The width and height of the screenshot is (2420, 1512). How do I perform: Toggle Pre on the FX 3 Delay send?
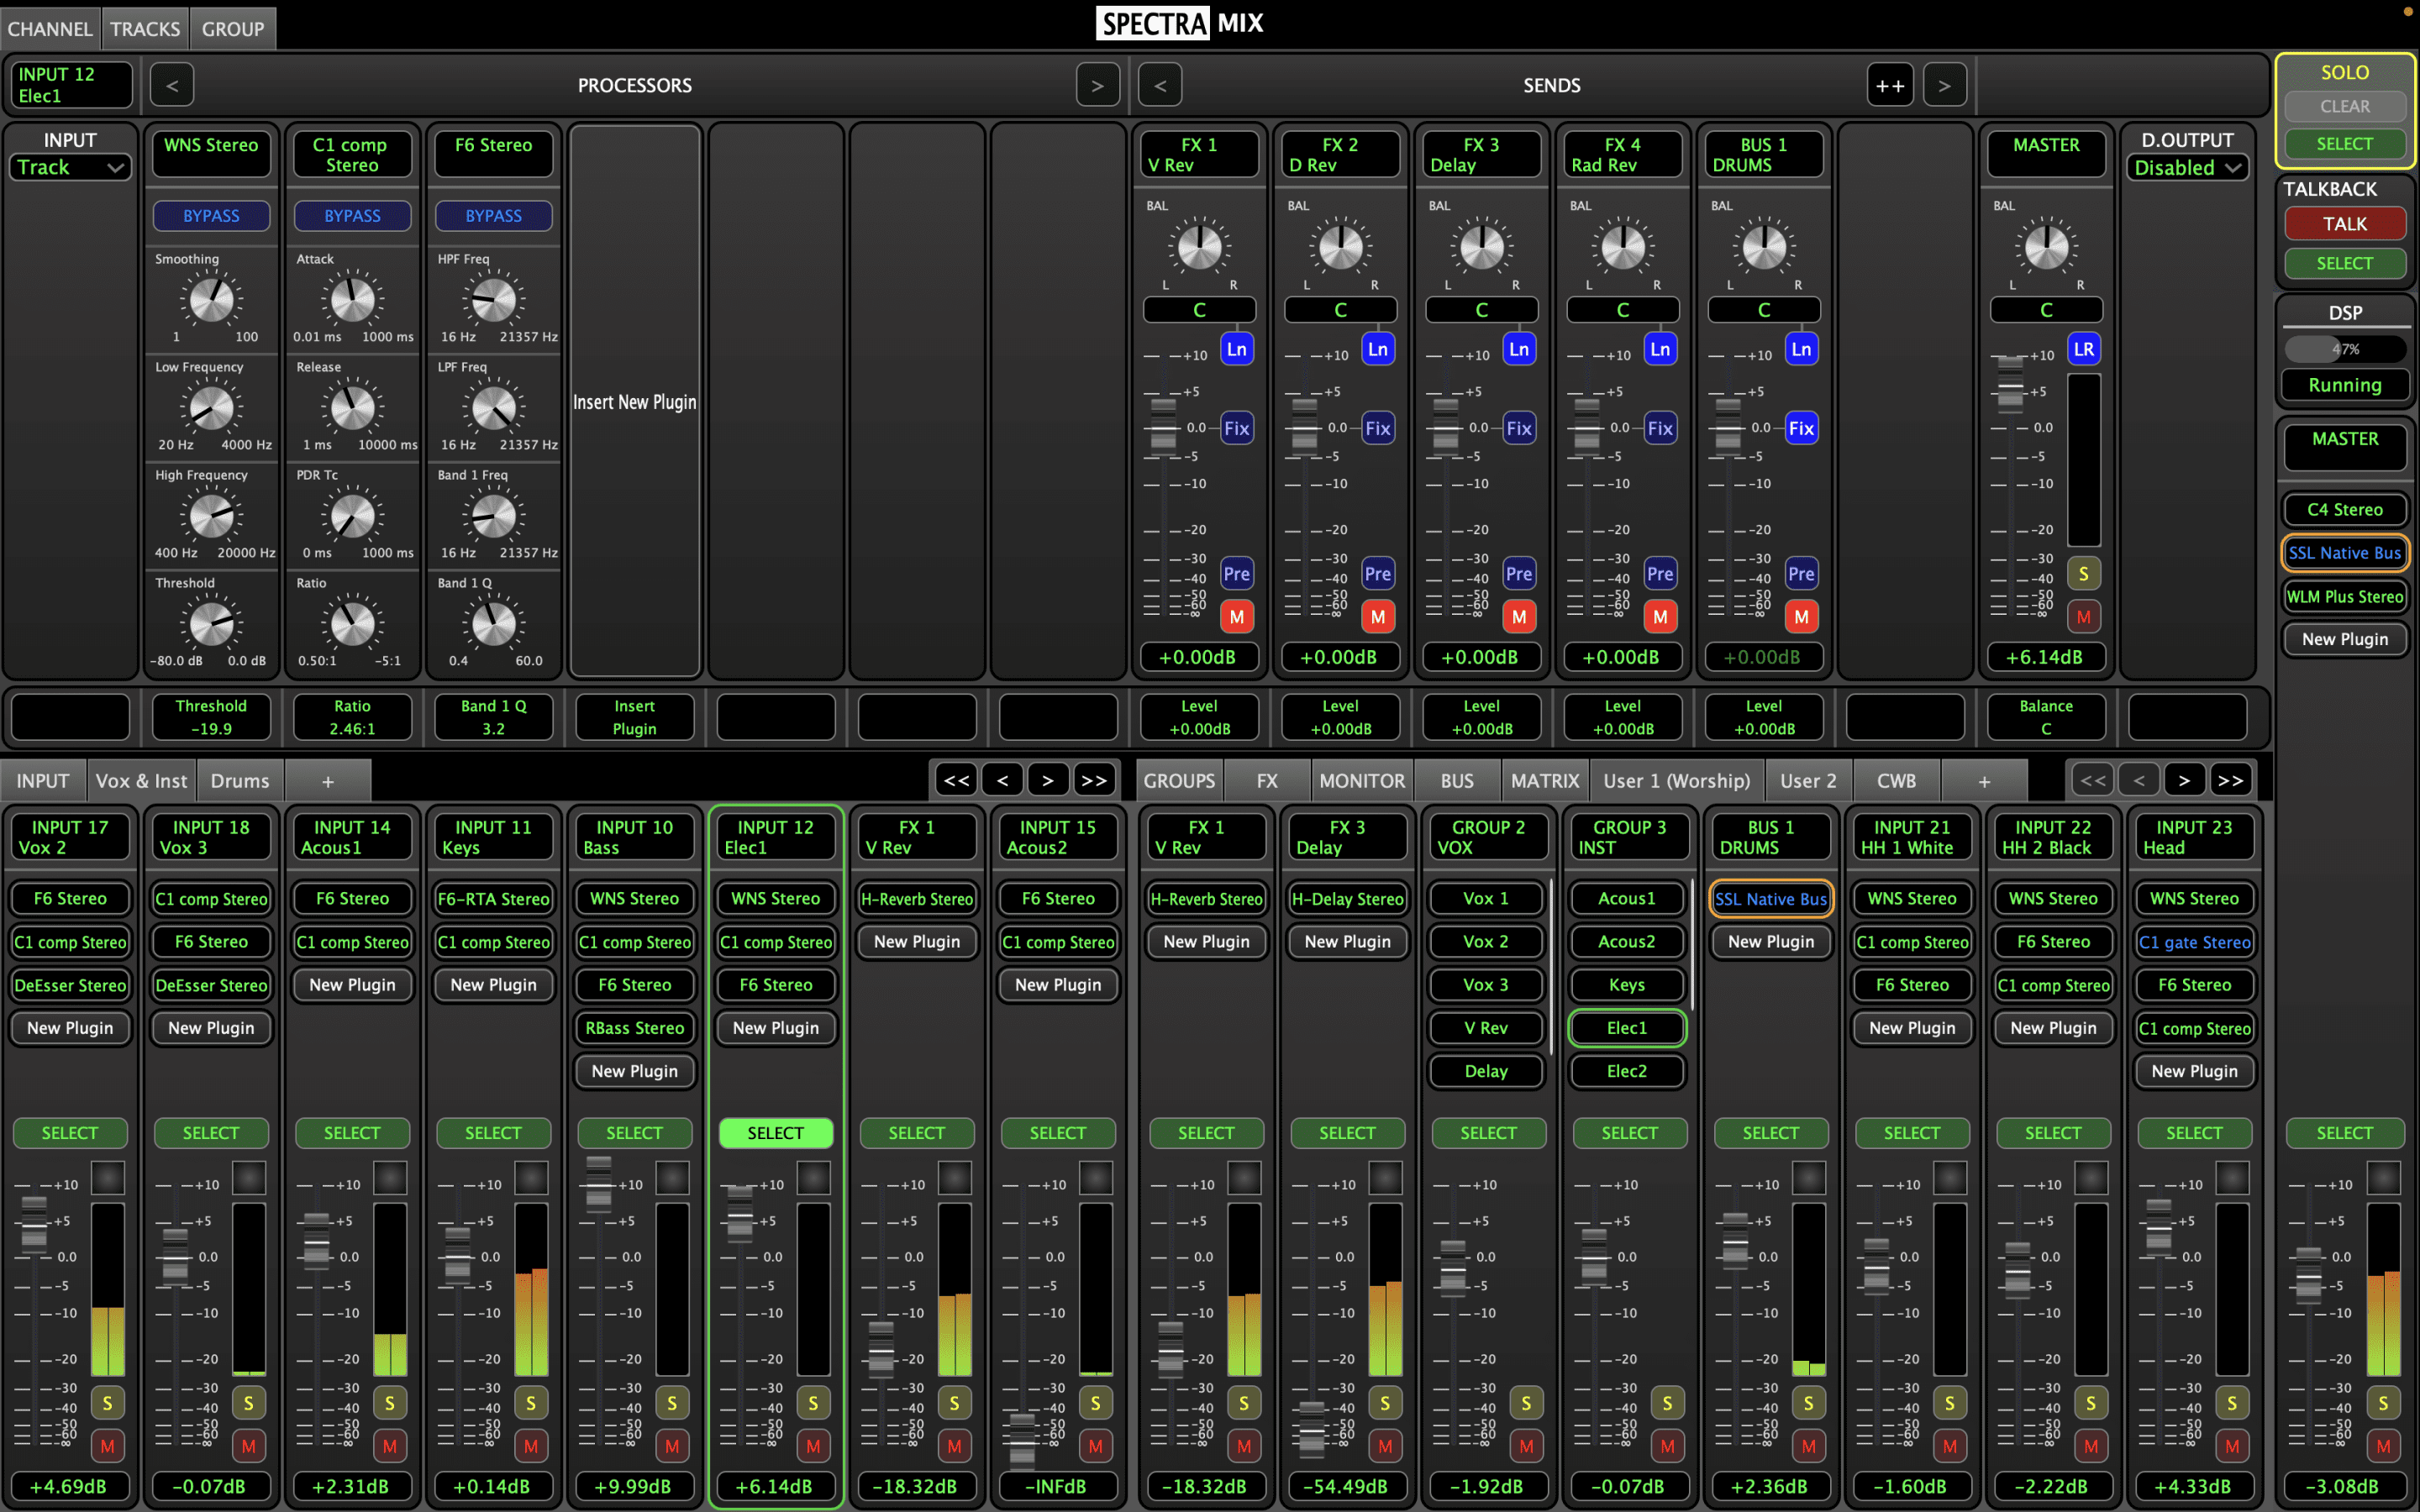[1518, 574]
